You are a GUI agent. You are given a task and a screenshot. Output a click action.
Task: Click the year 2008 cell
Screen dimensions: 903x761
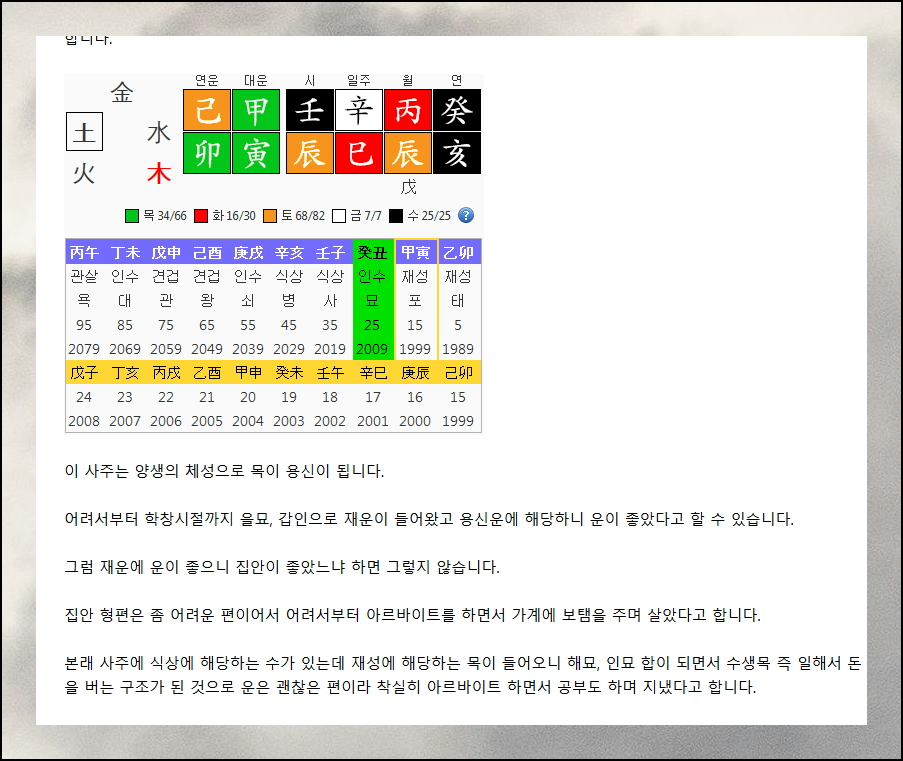coord(84,421)
